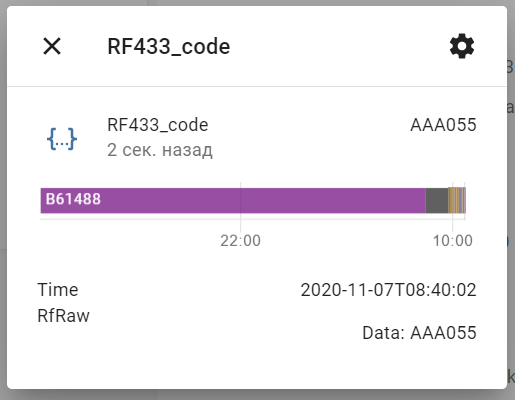This screenshot has height=400, width=515.
Task: Close the RF433_code dialog with X
Action: tap(52, 46)
